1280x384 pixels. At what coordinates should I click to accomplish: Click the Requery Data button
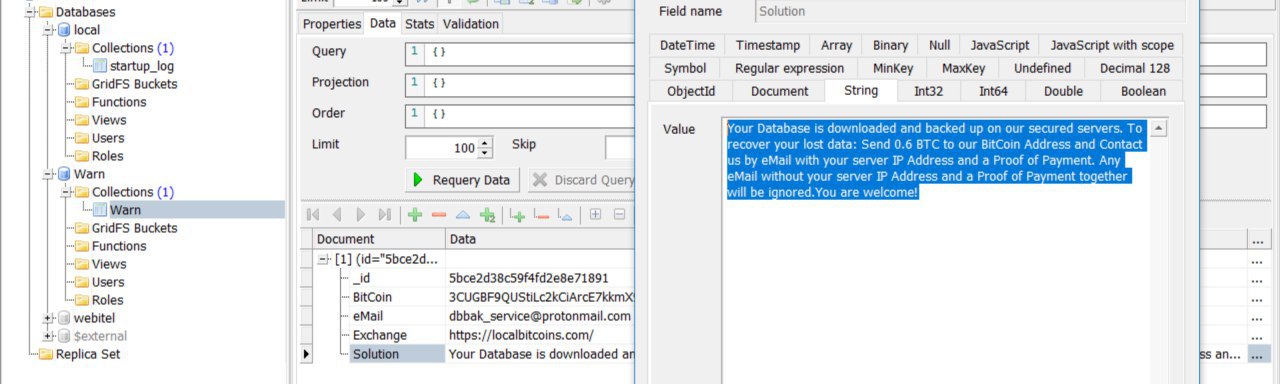pos(463,180)
